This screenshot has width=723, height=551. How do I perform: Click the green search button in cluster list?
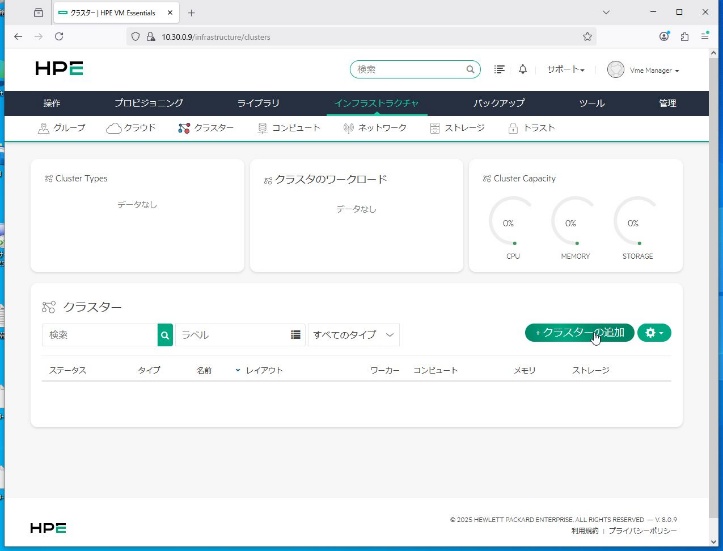[165, 335]
